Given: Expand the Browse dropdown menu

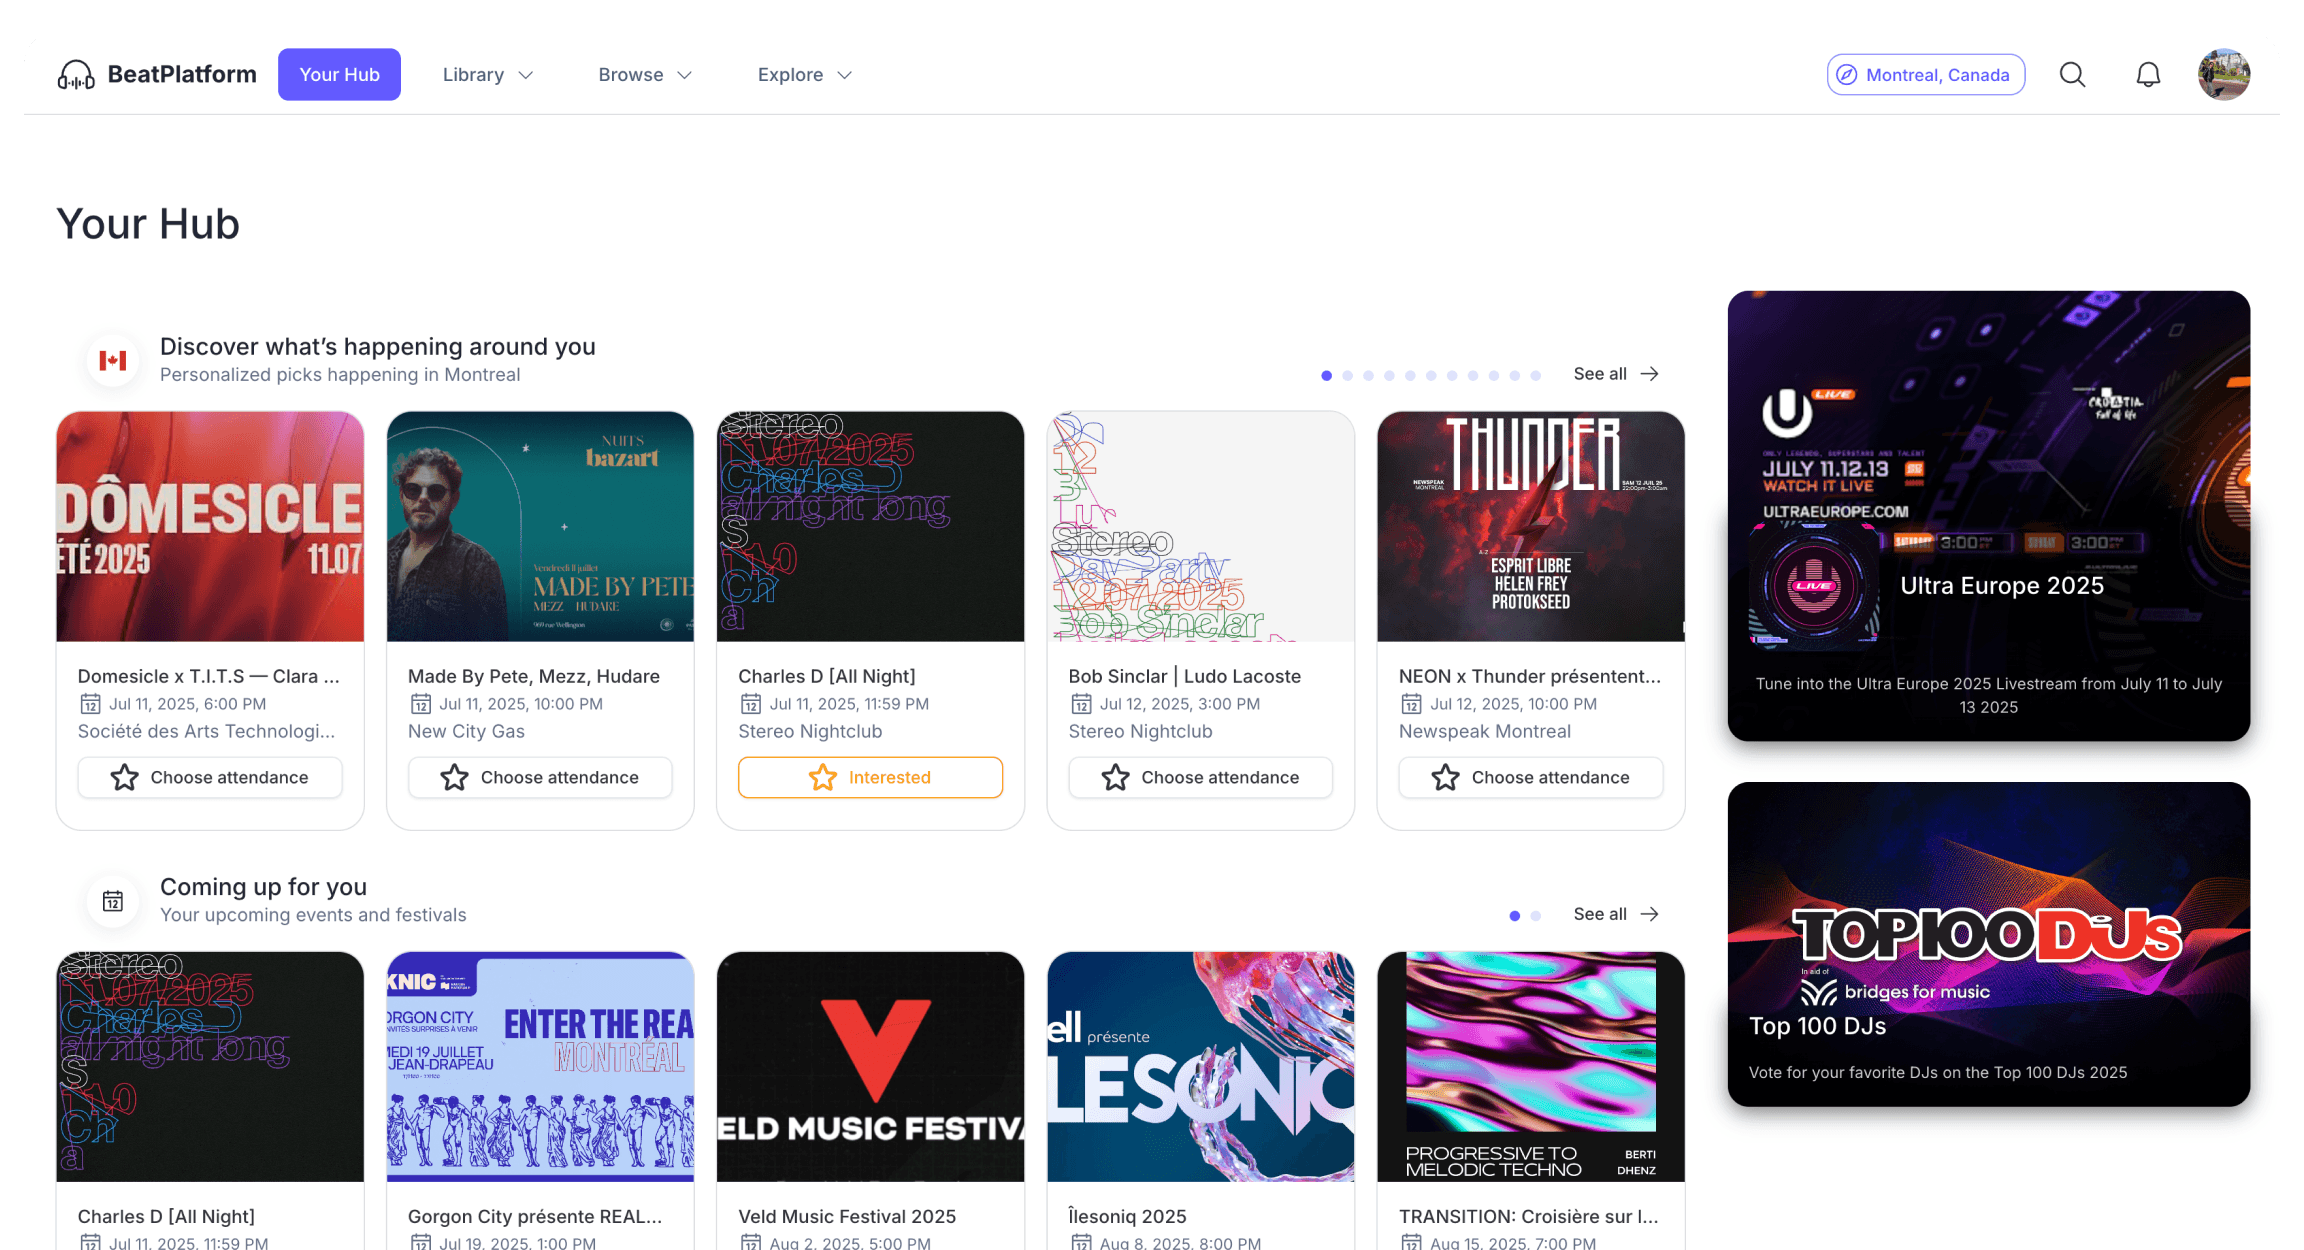Looking at the screenshot, I should tap(645, 75).
